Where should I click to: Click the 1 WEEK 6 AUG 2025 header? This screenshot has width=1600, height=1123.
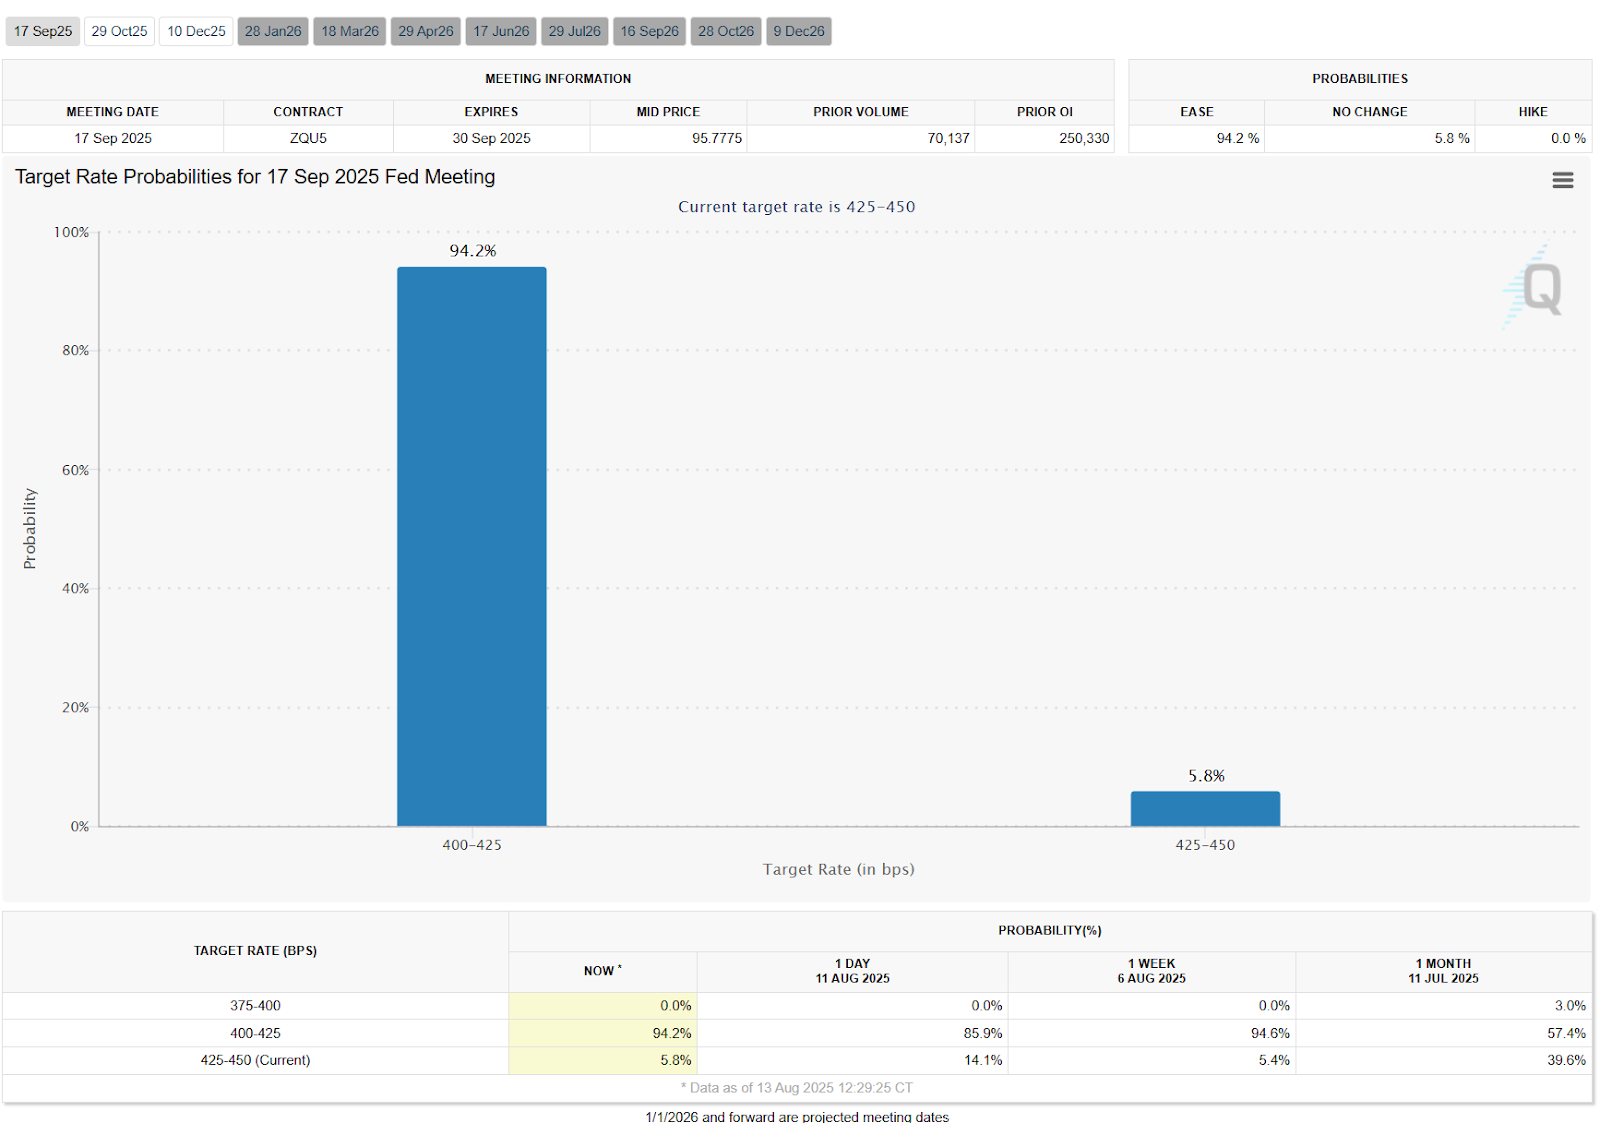pyautogui.click(x=1152, y=971)
